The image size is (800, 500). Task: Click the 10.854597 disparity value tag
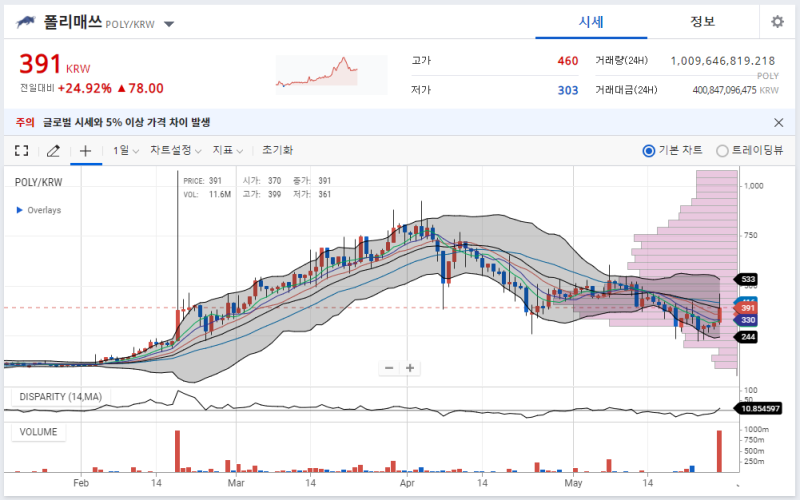[759, 408]
